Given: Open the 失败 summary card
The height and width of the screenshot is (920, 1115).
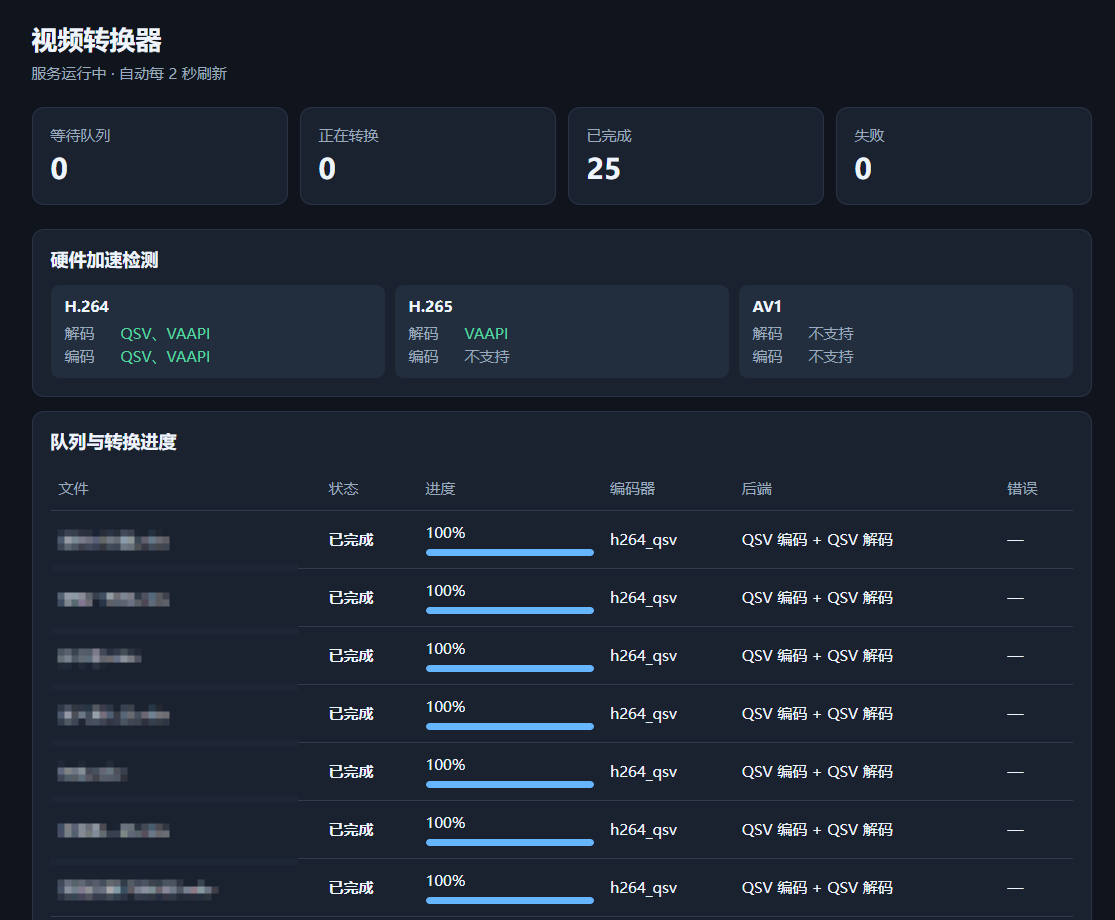Looking at the screenshot, I should [x=964, y=156].
